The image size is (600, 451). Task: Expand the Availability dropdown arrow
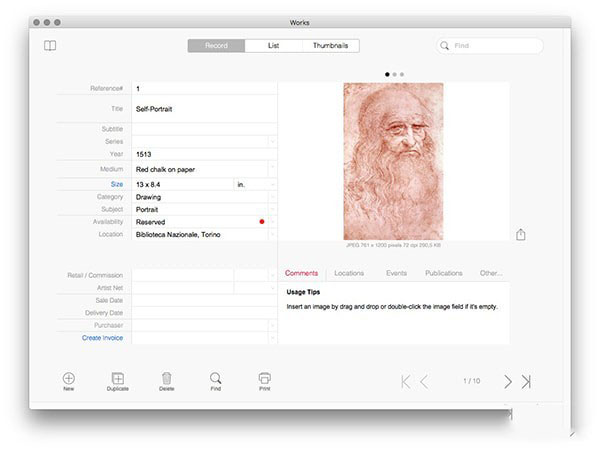tap(272, 221)
